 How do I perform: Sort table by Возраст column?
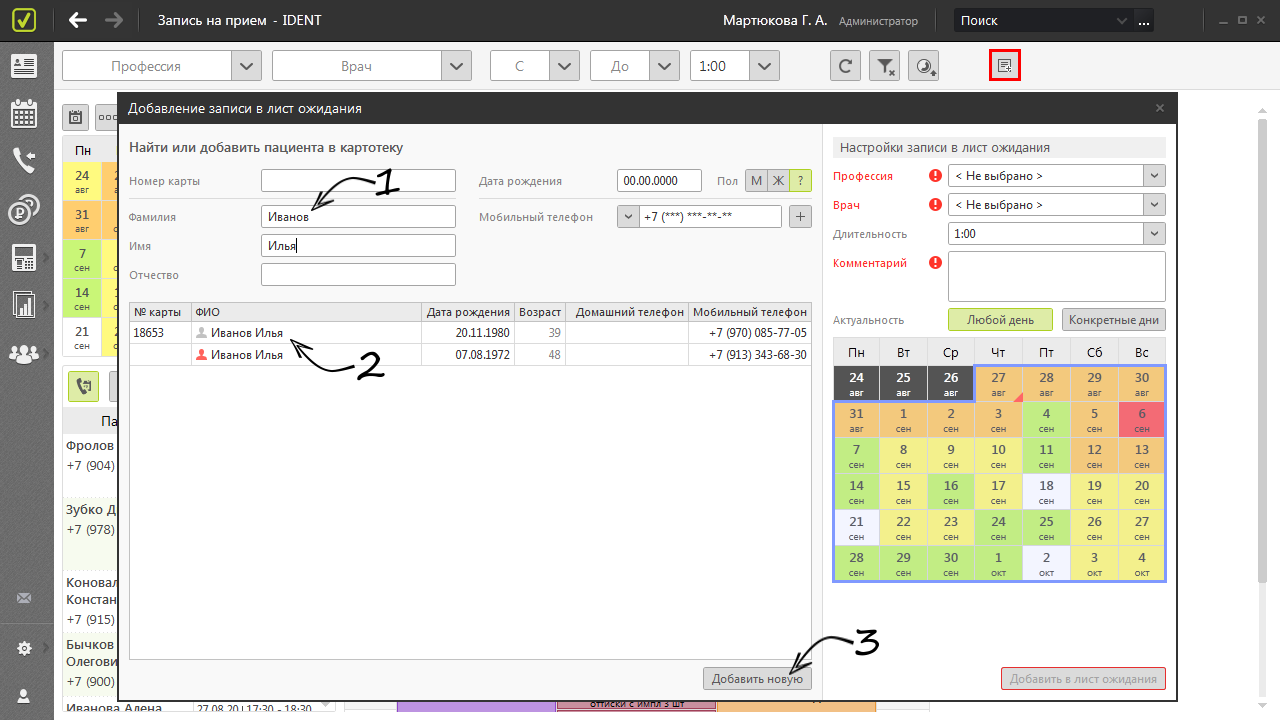click(x=540, y=312)
